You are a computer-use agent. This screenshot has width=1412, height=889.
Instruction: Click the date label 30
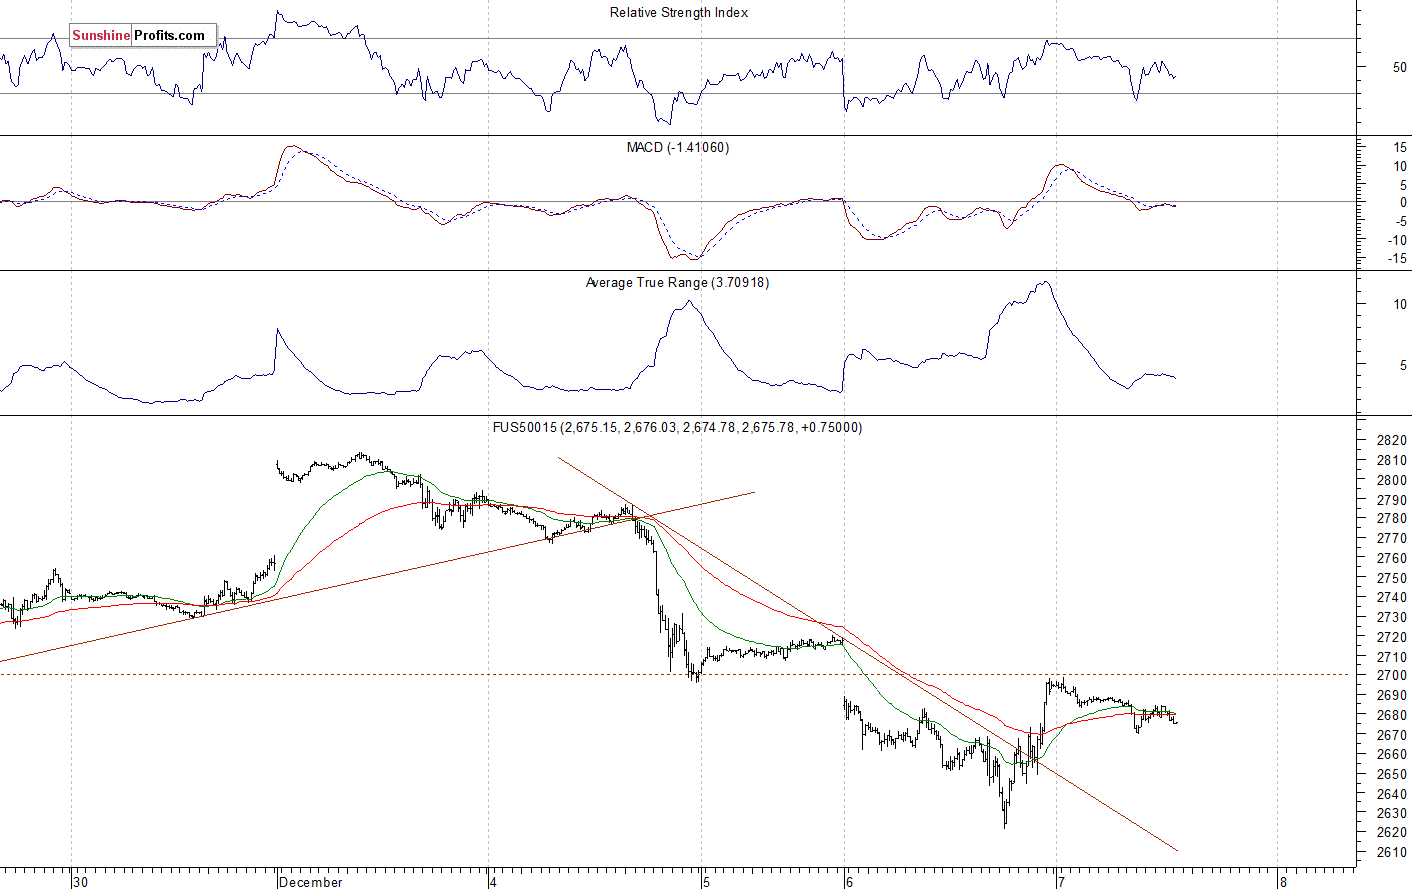81,882
